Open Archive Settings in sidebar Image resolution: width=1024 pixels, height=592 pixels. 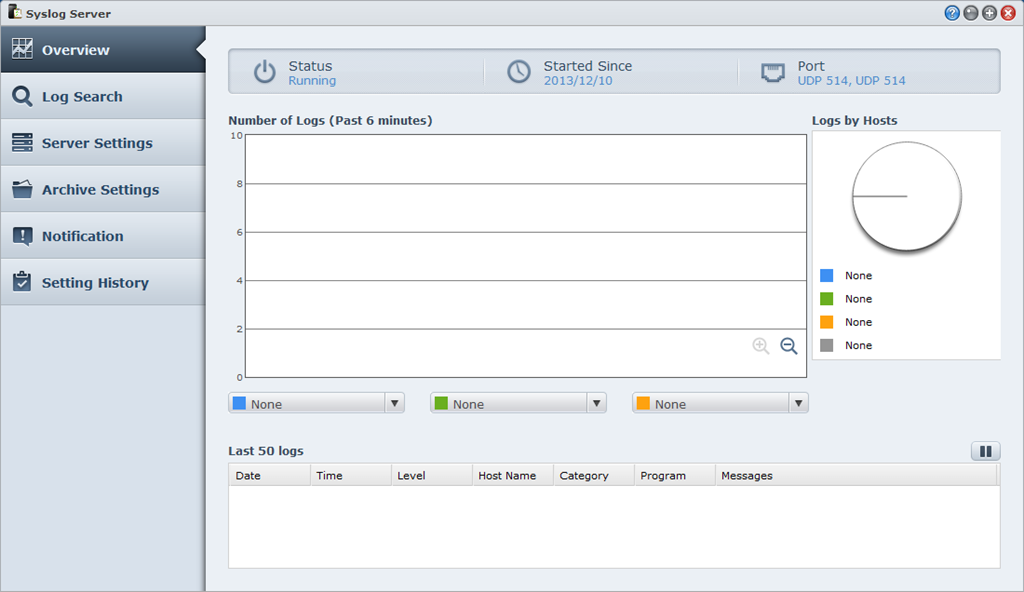pos(100,190)
